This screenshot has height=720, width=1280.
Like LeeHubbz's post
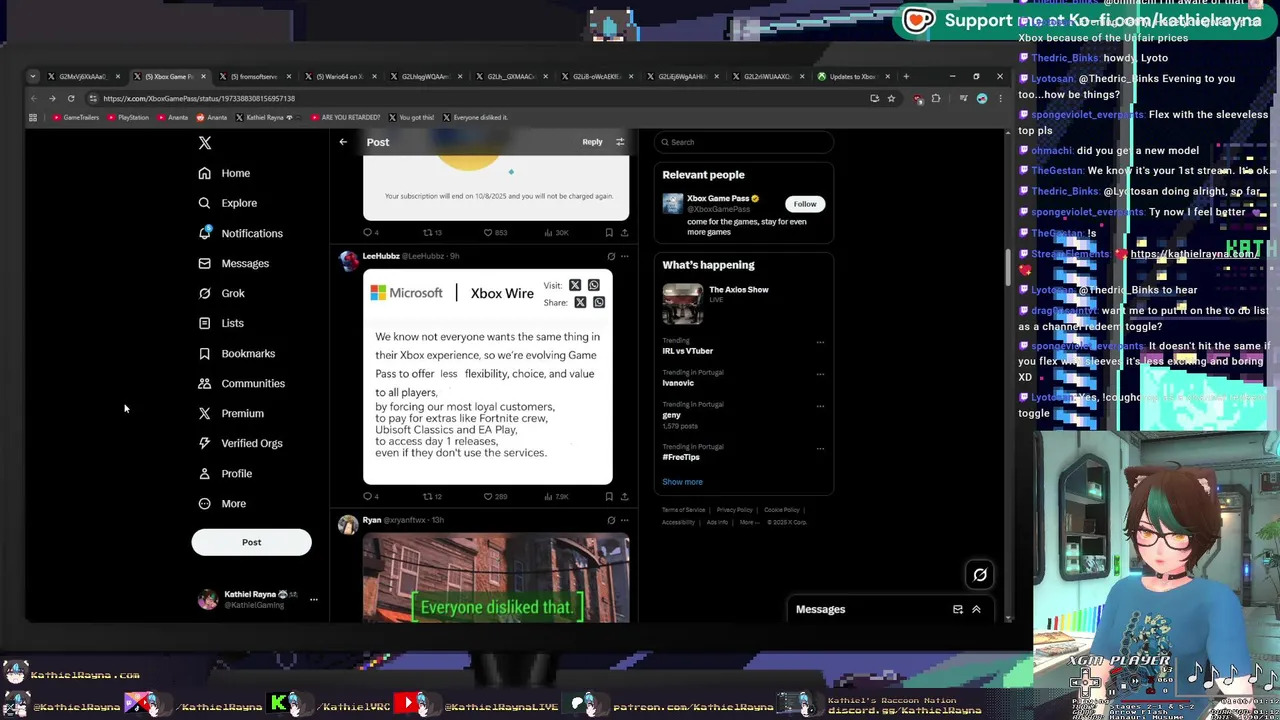tap(495, 496)
